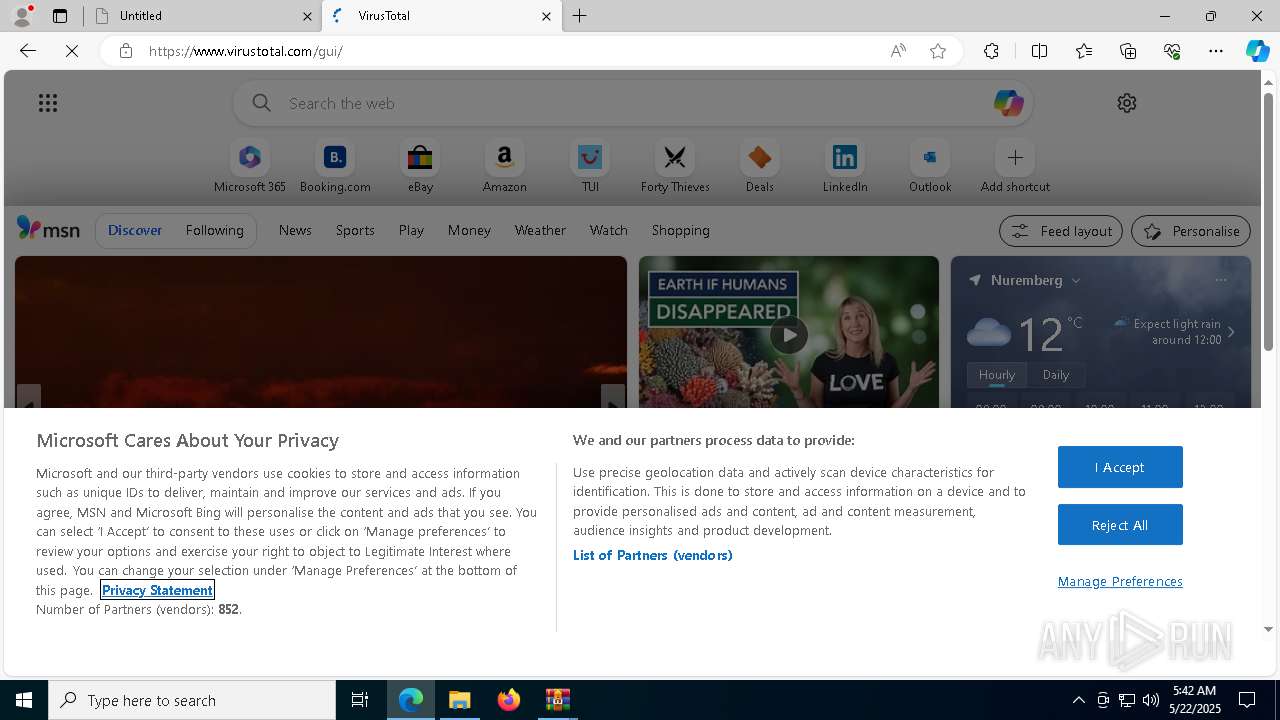Close the VirusTotal tab
The image size is (1280, 720).
coord(546,16)
